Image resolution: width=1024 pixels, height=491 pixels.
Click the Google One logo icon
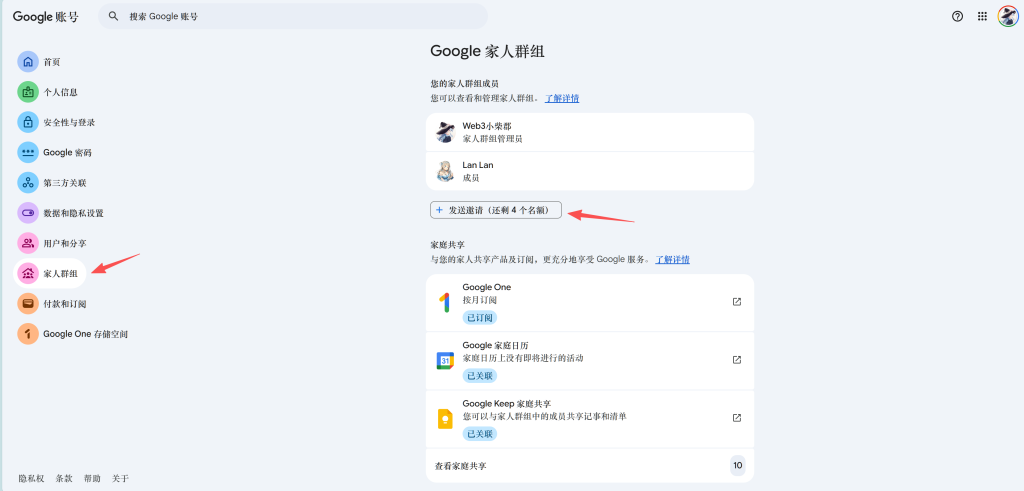[x=445, y=302]
